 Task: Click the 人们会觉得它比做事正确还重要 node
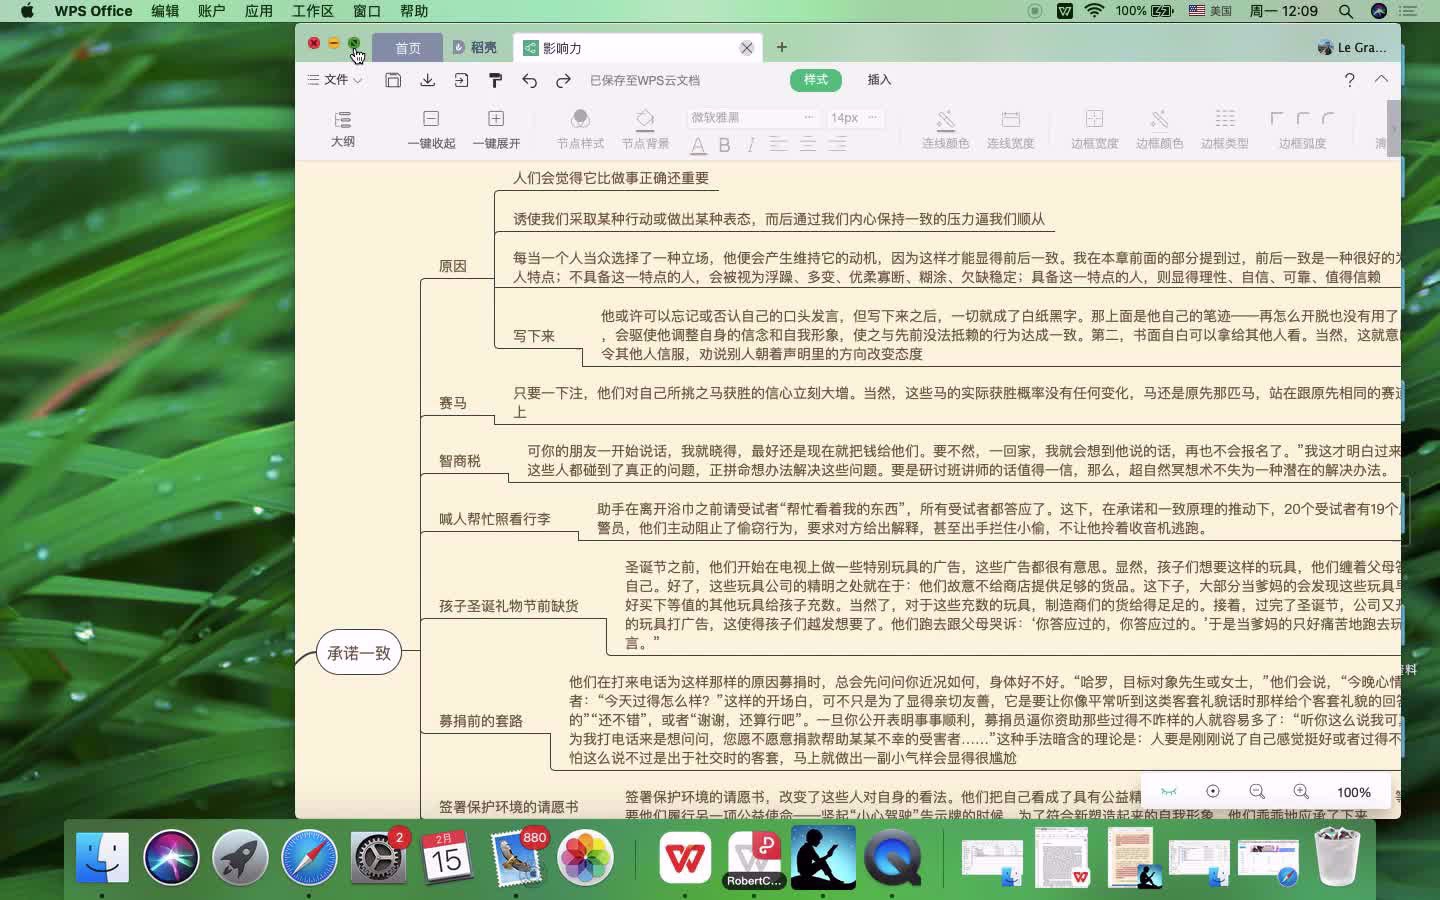(x=611, y=178)
